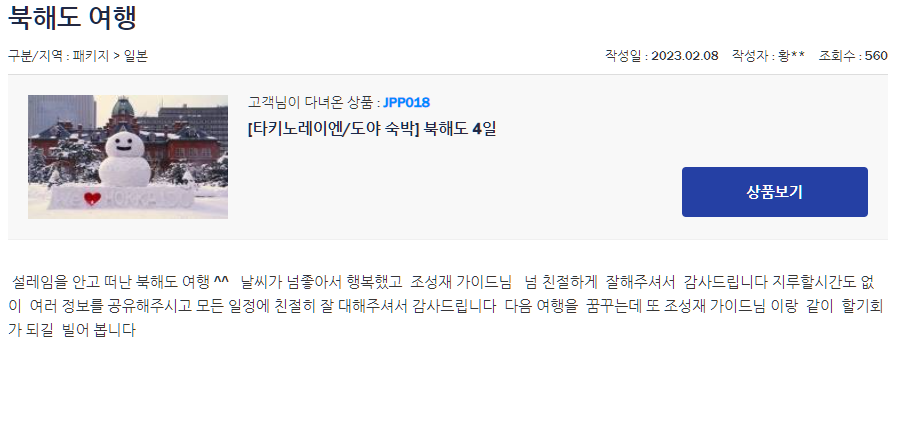Click the 일본 region text
898x429 pixels.
pyautogui.click(x=136, y=56)
